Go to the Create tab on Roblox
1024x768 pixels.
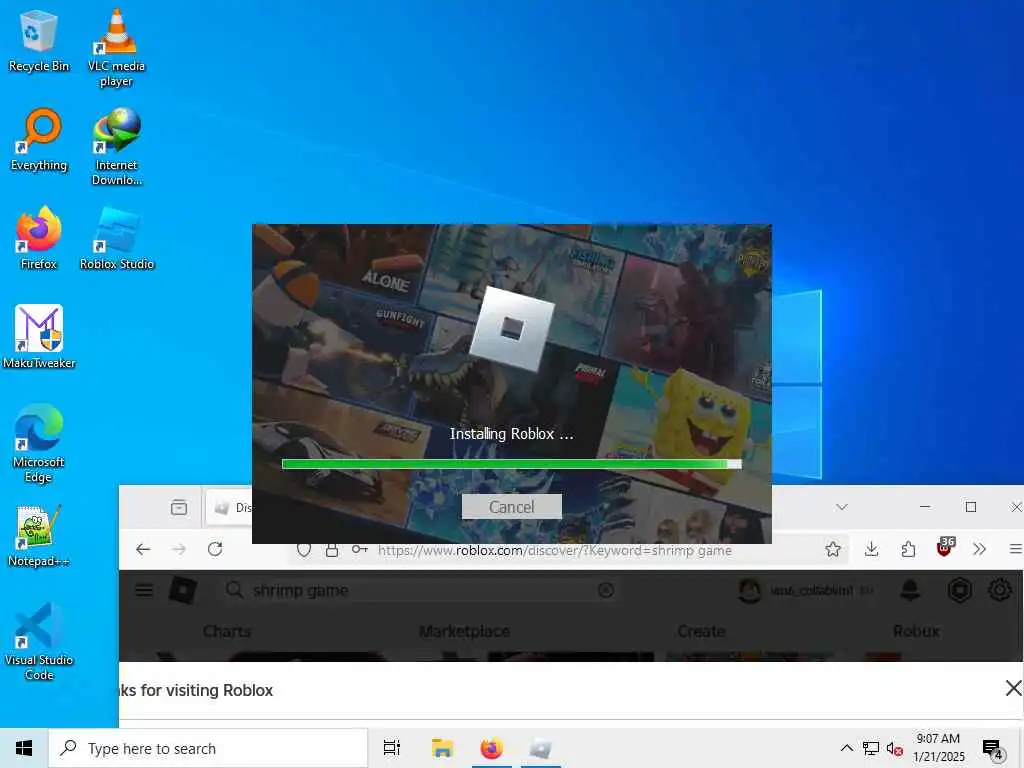point(701,632)
